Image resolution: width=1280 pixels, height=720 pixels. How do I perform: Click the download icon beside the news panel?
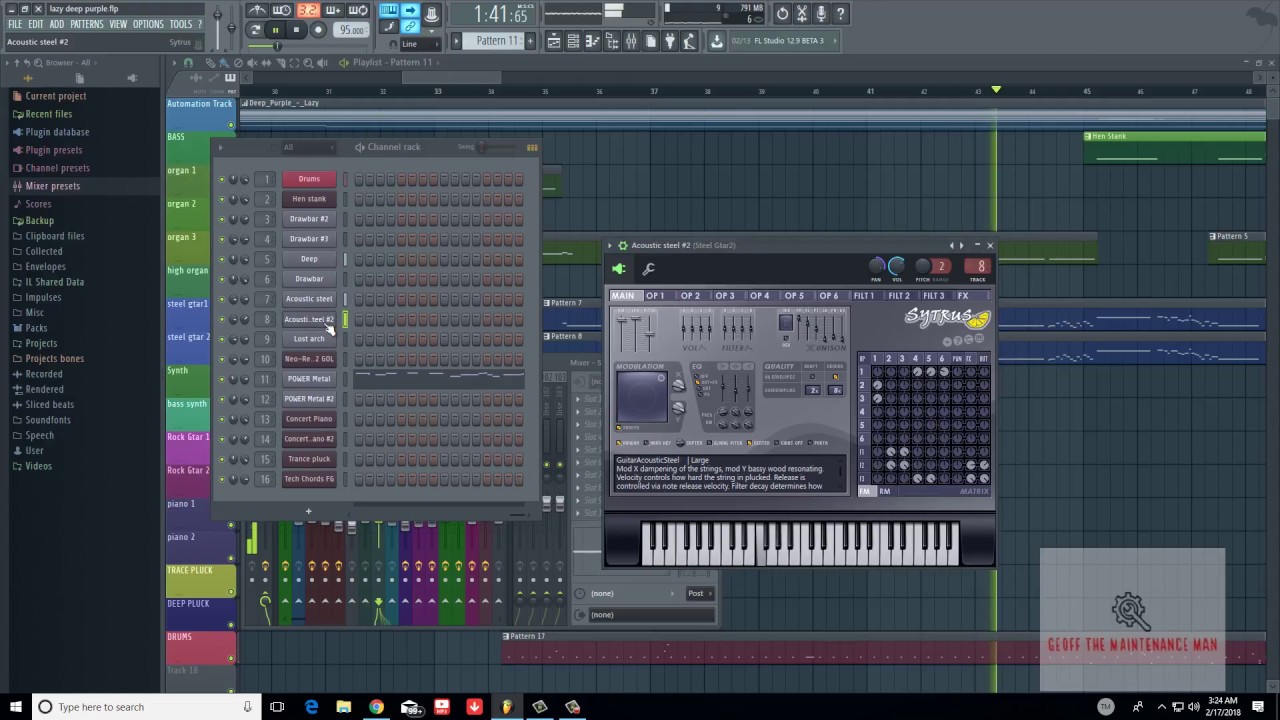point(716,41)
